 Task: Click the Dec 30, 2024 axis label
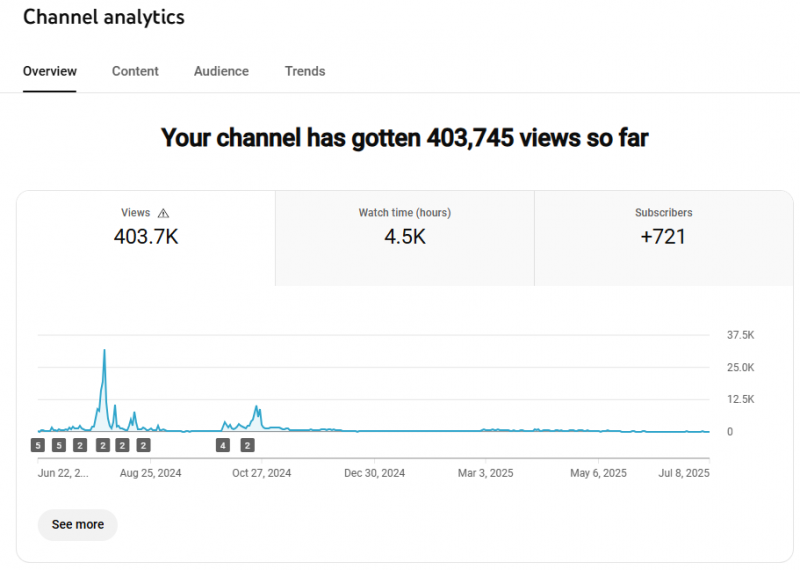(374, 473)
